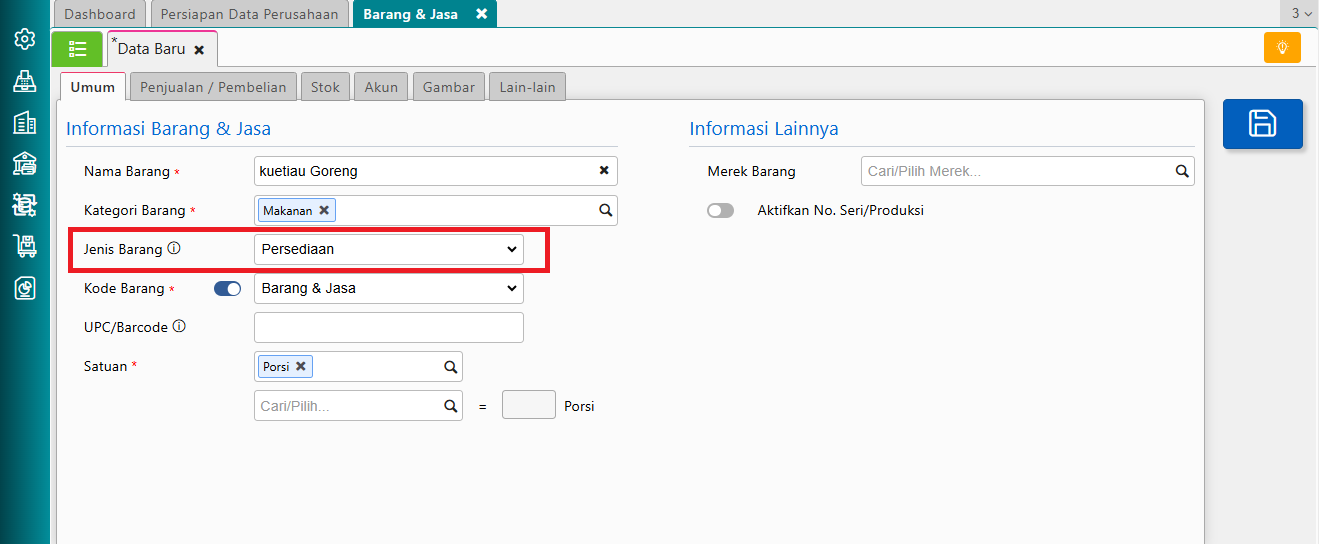Image resolution: width=1320 pixels, height=544 pixels.
Task: Close the Barang & Jasa tab
Action: [481, 14]
